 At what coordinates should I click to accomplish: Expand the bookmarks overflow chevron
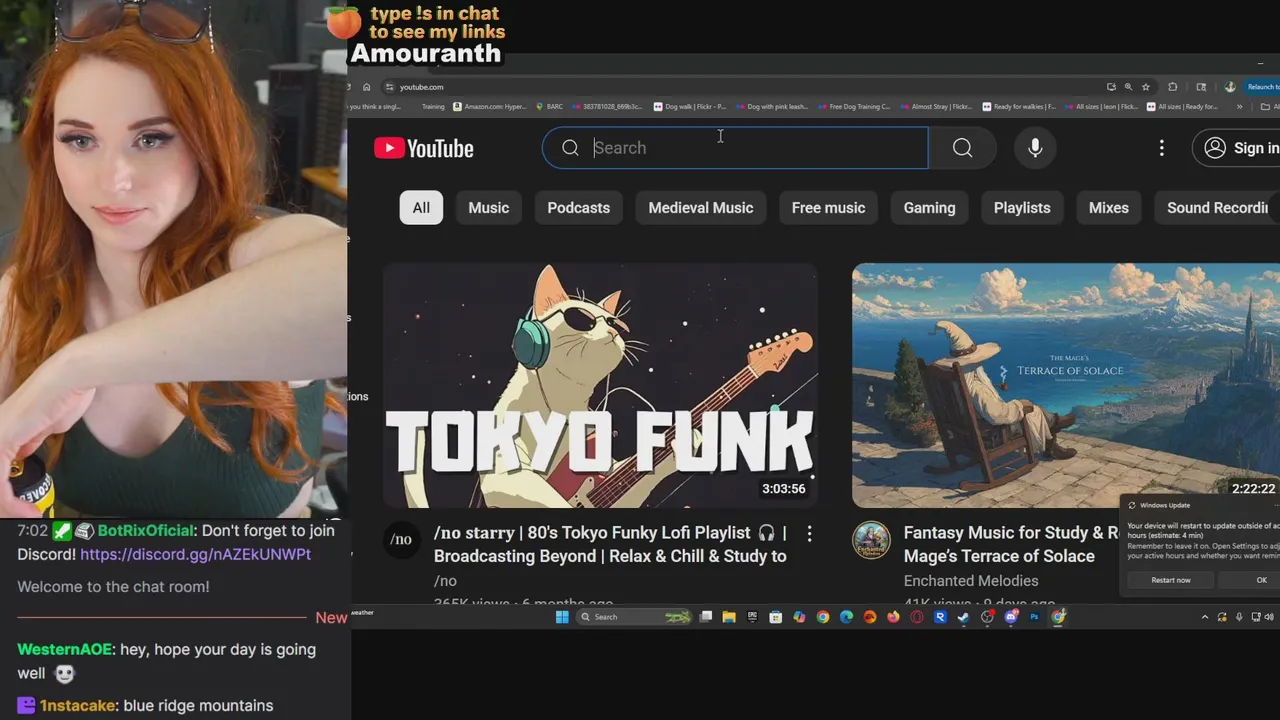[1239, 106]
